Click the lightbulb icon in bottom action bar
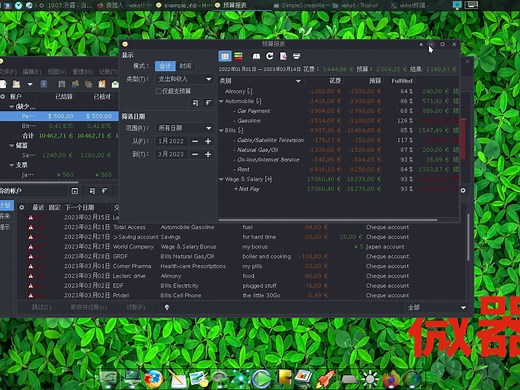Viewport: 520px width, 390px height. 167,307
